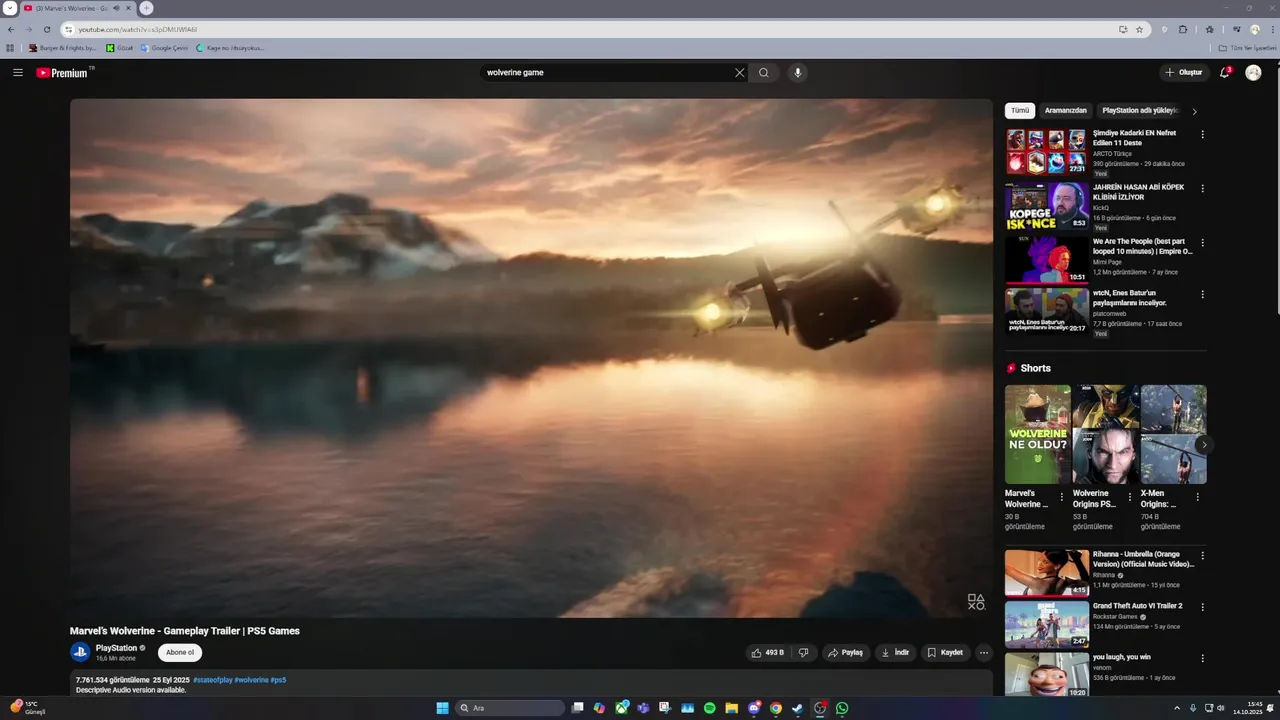Open Discord from the taskbar
Image resolution: width=1280 pixels, height=720 pixels.
tap(754, 708)
